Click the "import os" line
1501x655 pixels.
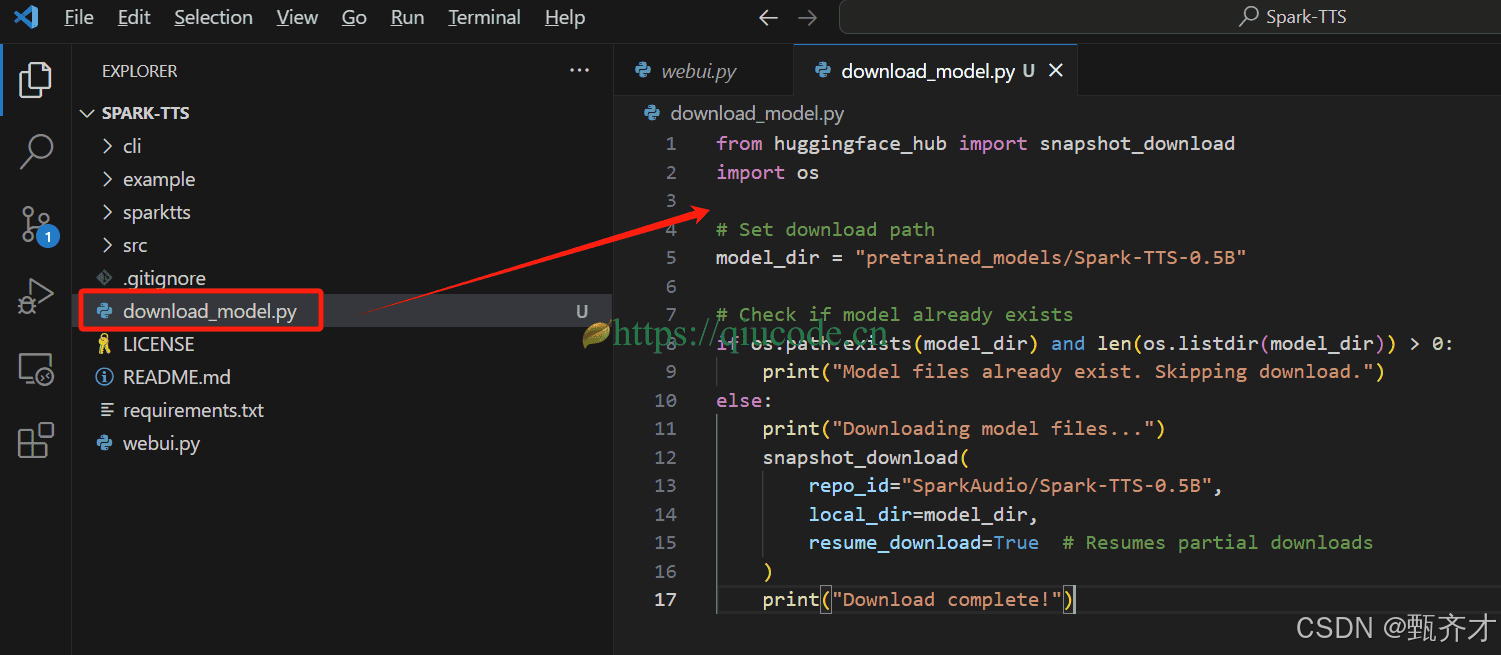[767, 173]
